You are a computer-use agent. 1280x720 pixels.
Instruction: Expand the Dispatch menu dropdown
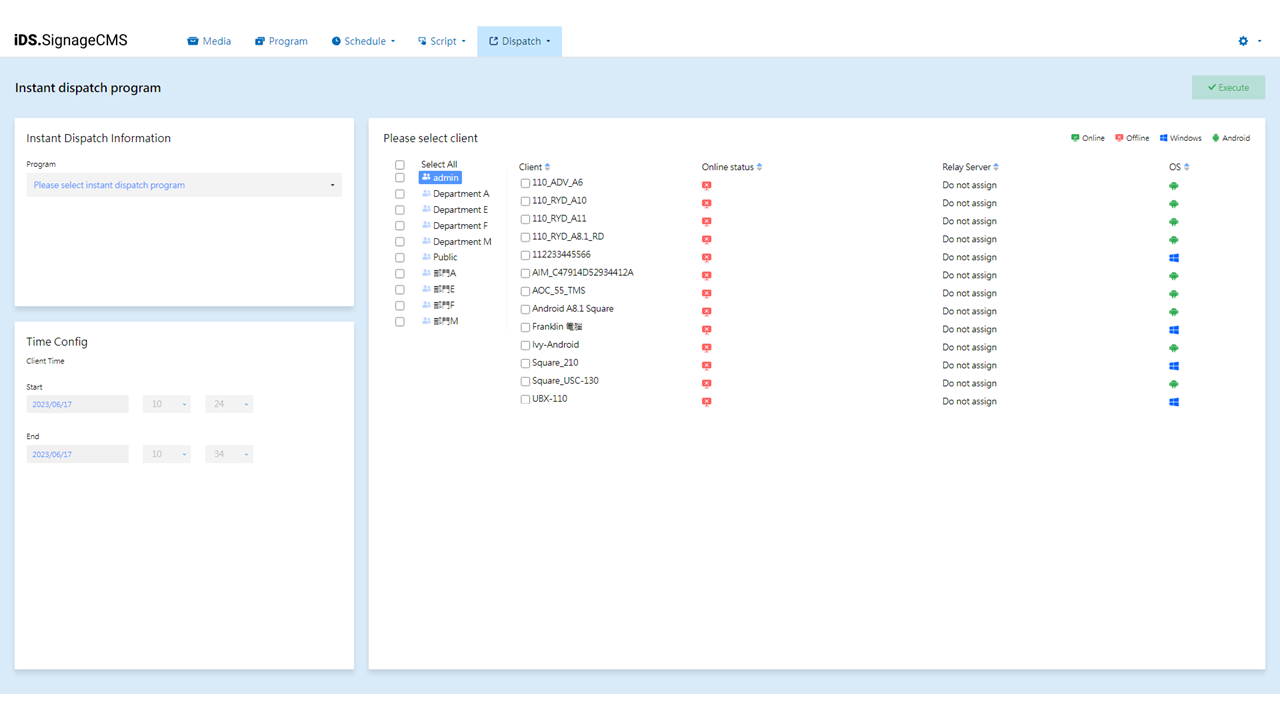click(519, 41)
